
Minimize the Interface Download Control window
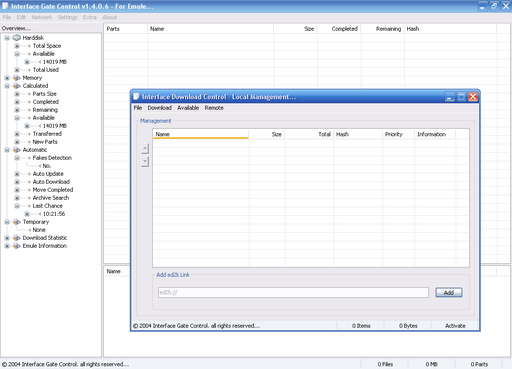[449, 97]
